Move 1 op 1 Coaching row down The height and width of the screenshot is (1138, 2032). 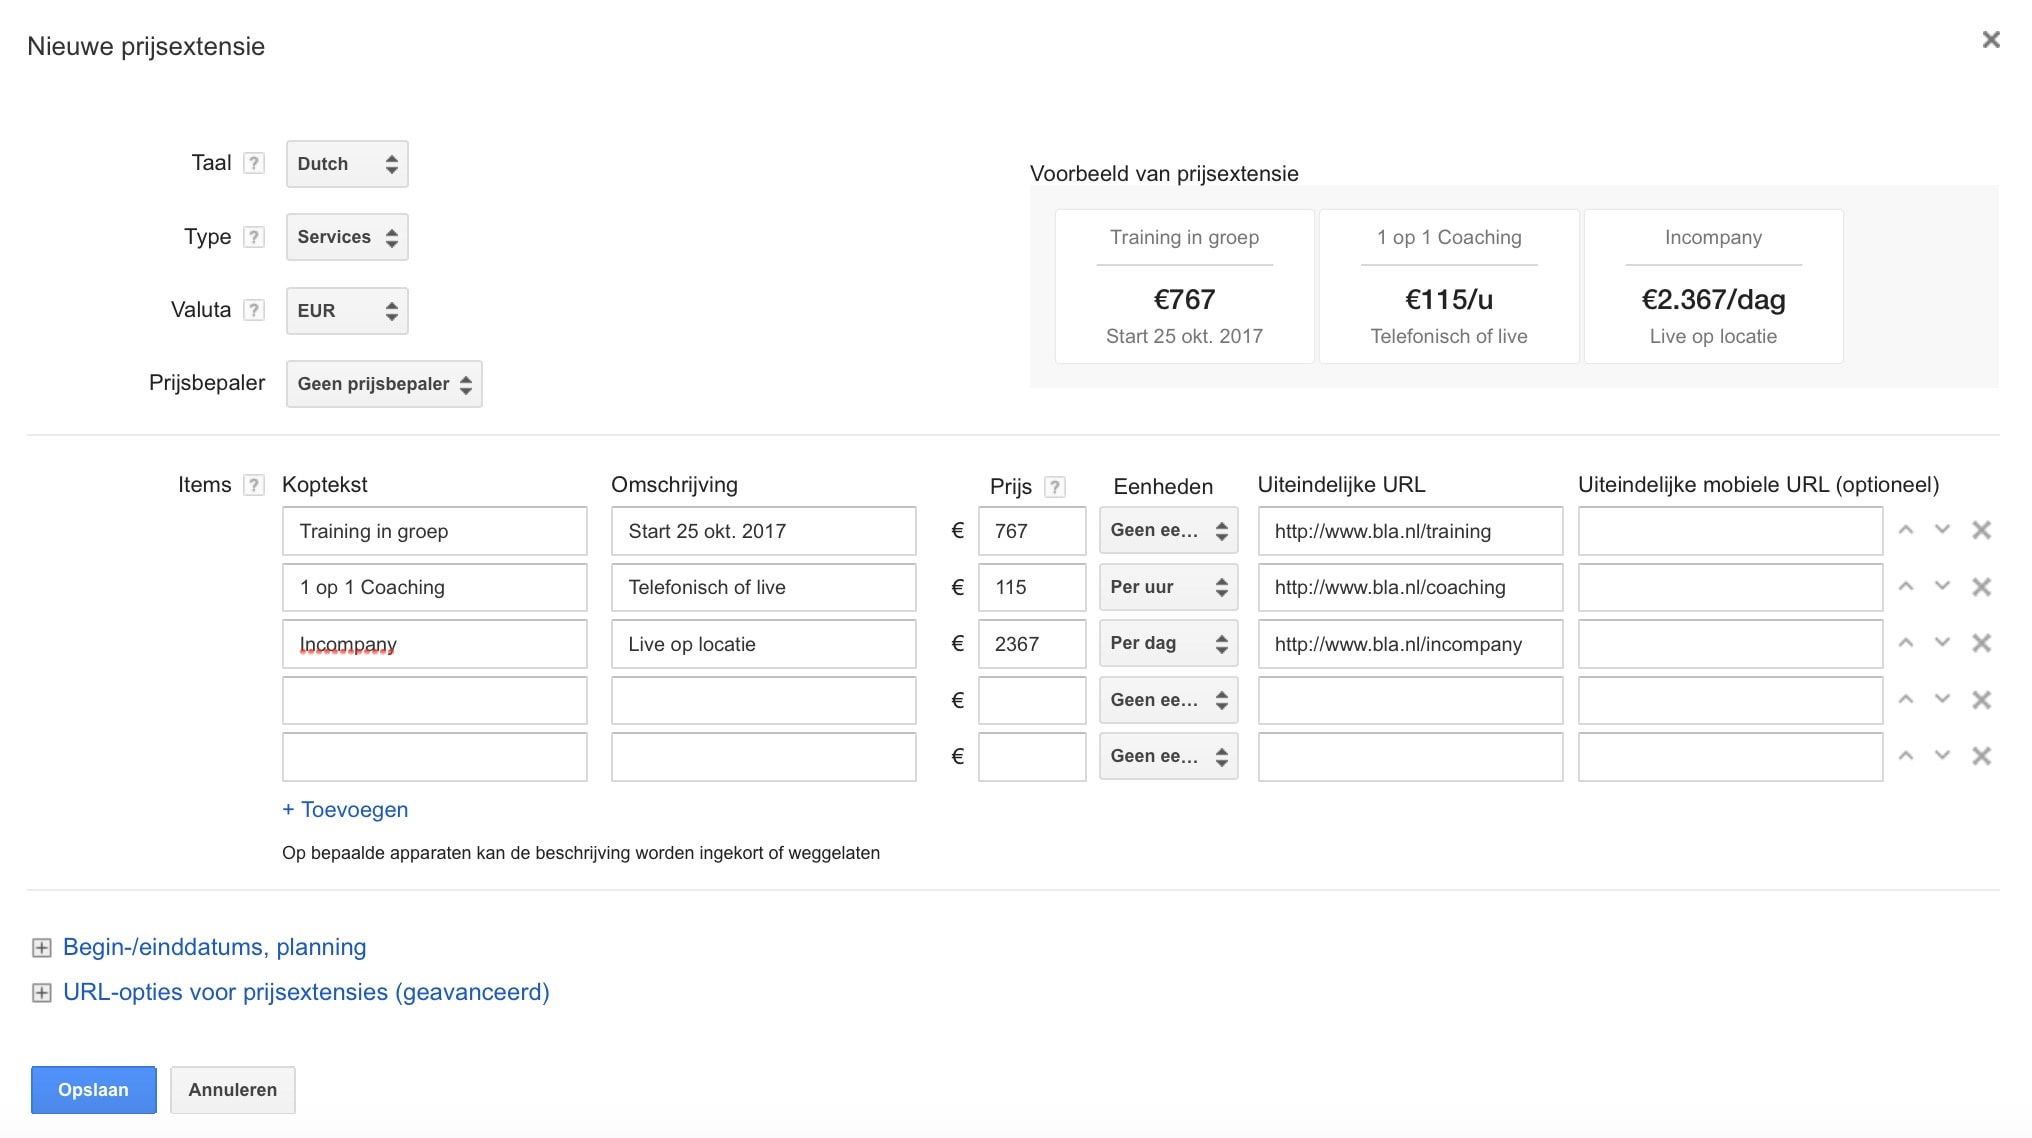tap(1942, 587)
